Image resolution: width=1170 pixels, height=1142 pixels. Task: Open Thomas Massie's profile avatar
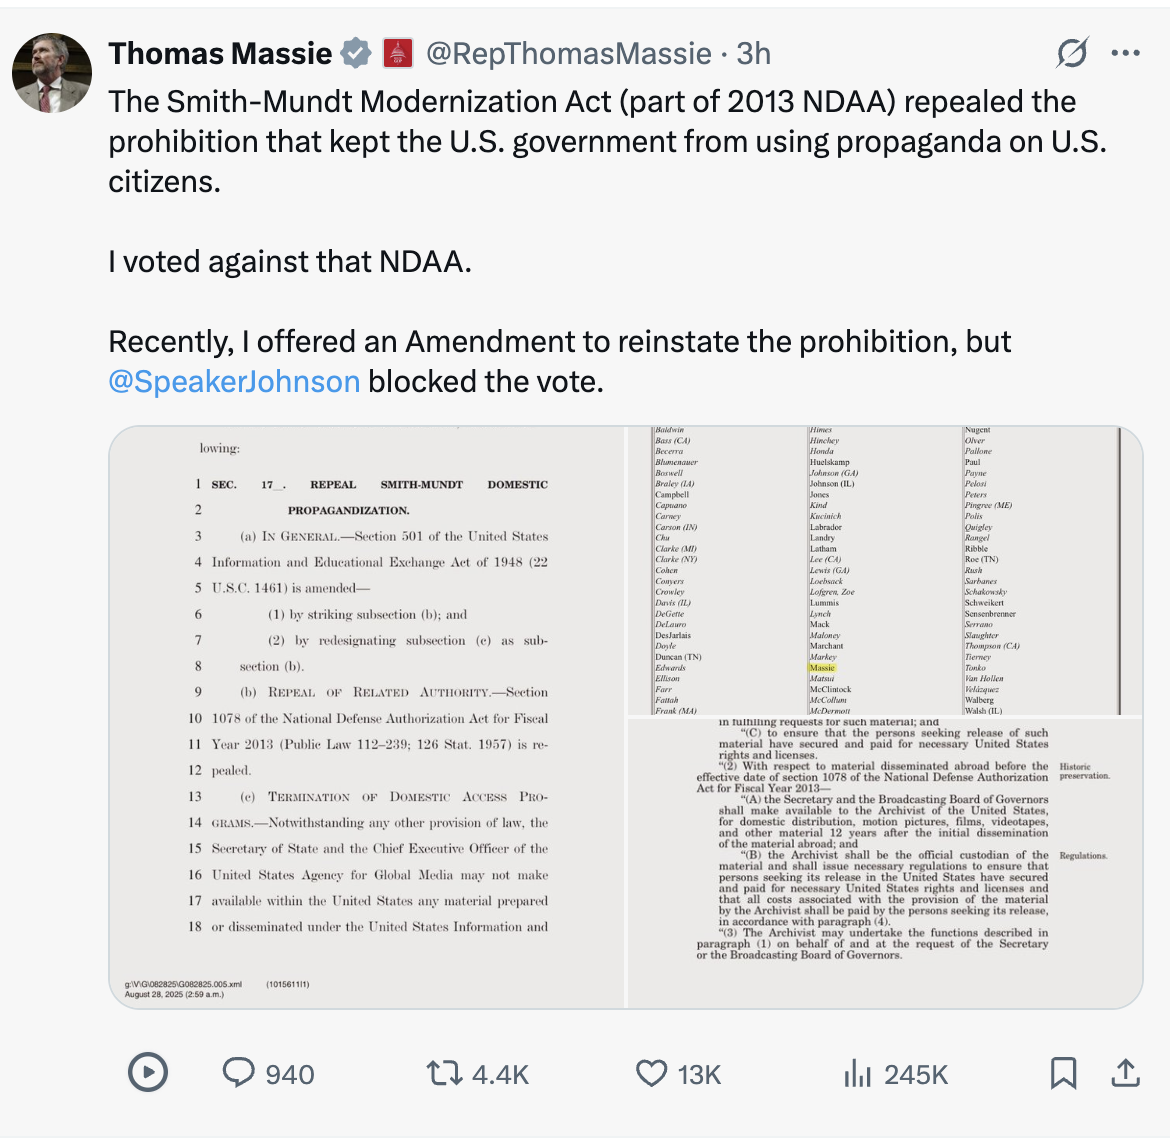tap(52, 73)
